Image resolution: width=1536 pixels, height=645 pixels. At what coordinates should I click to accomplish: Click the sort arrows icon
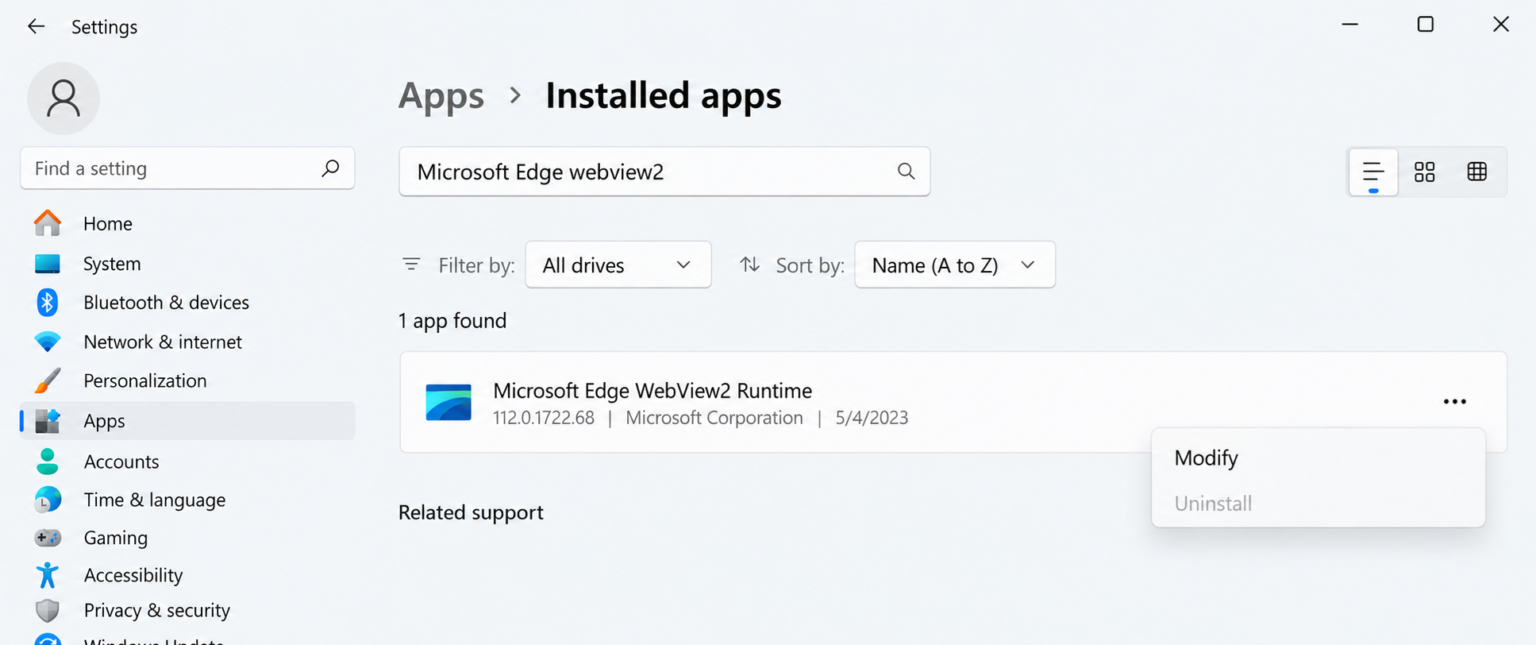(x=750, y=264)
